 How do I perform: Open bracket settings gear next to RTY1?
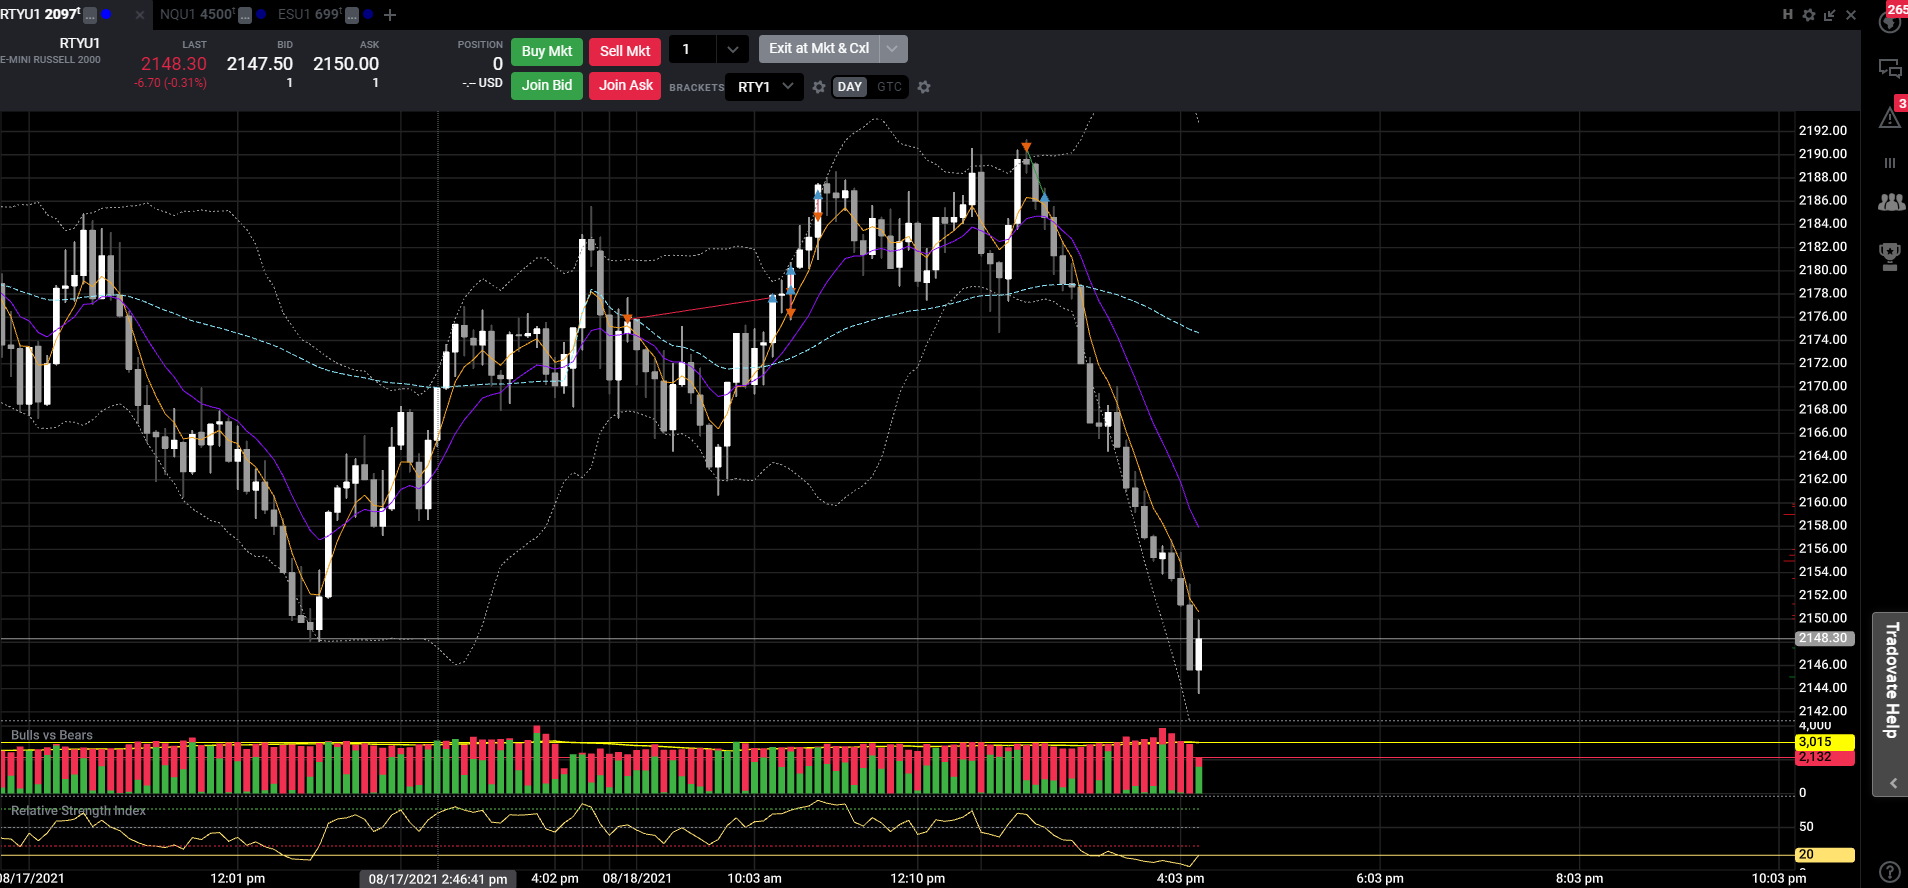point(819,87)
